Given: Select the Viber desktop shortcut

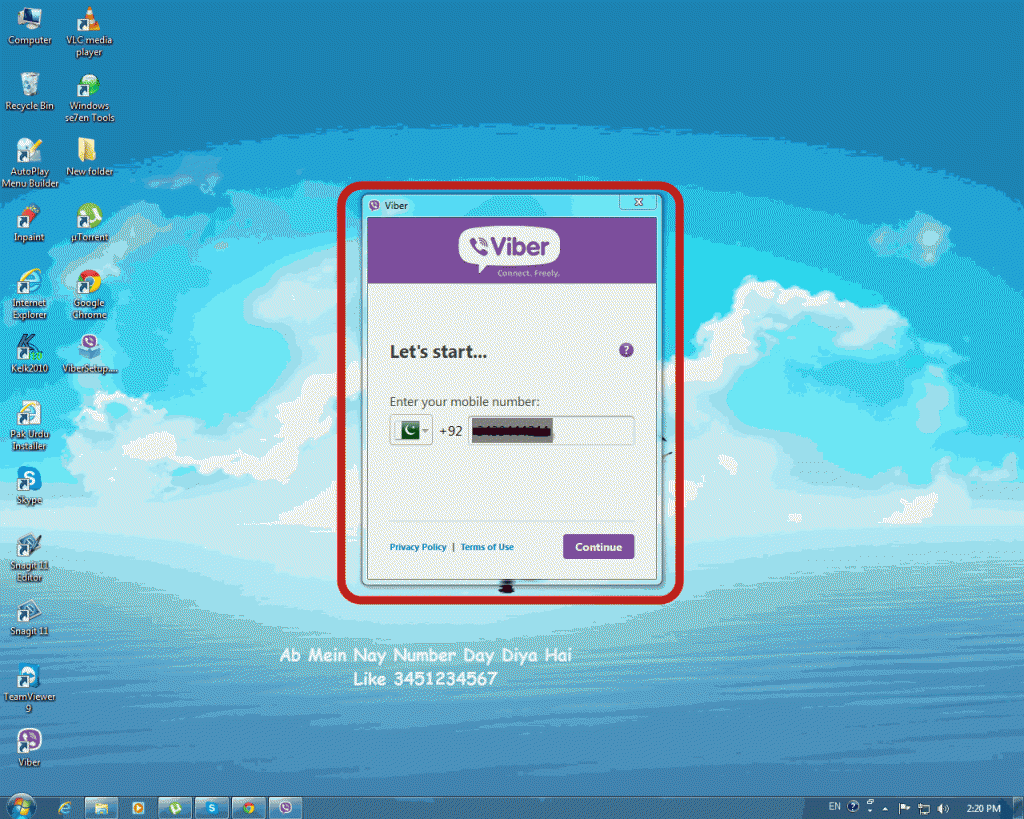Looking at the screenshot, I should (x=29, y=748).
